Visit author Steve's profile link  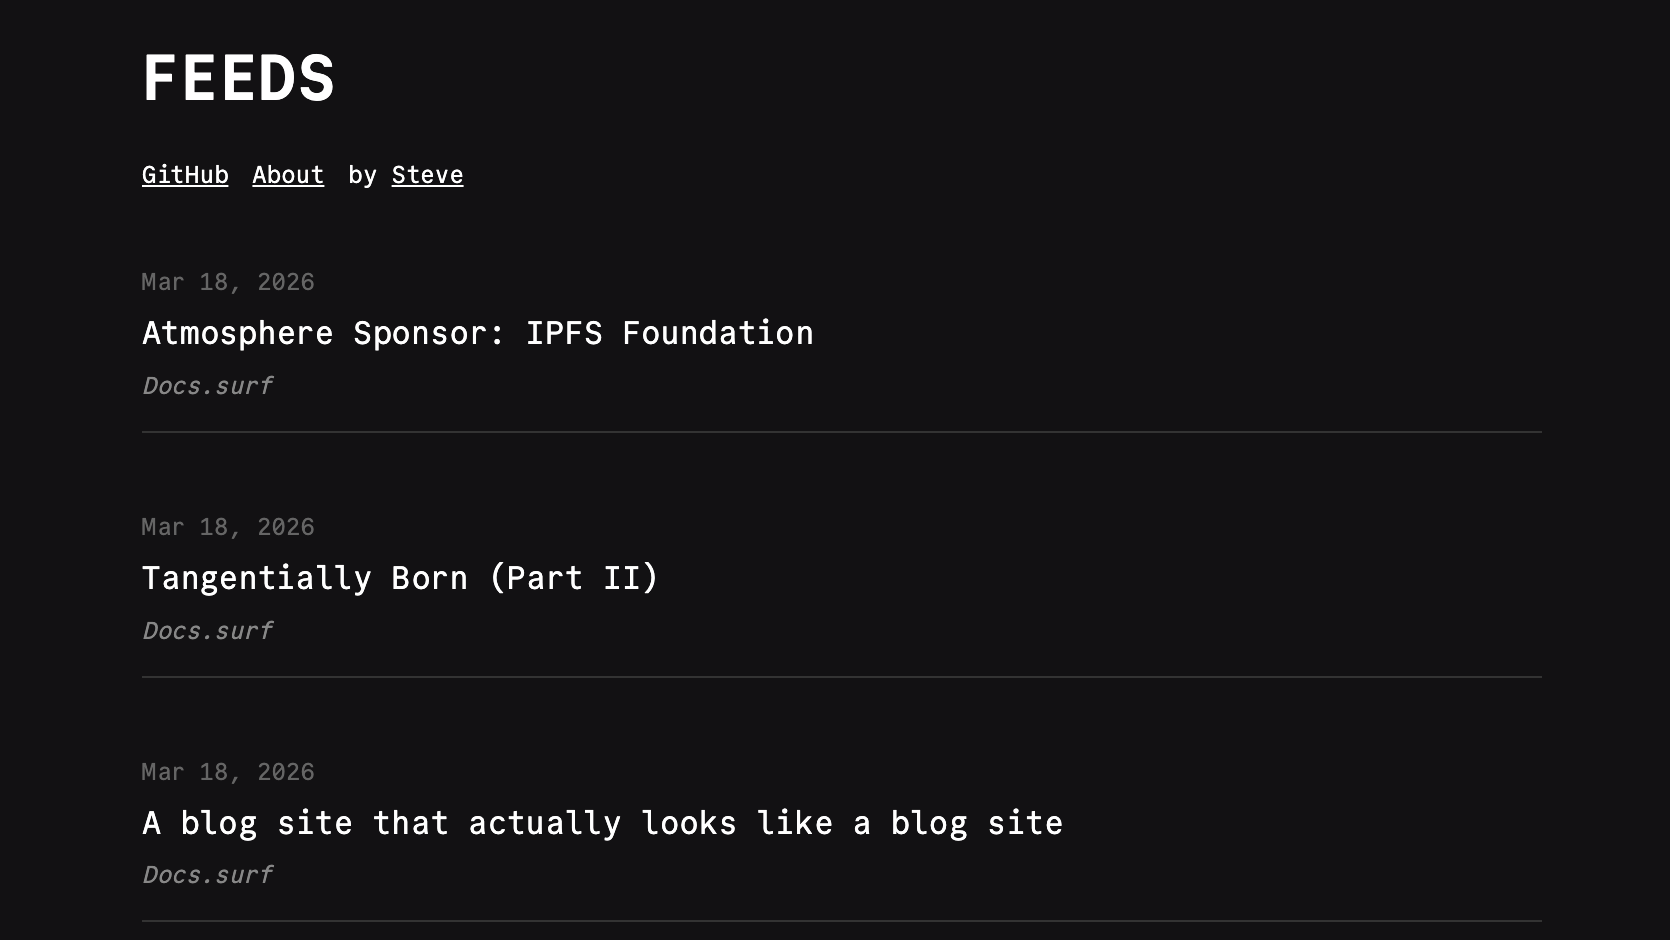427,175
